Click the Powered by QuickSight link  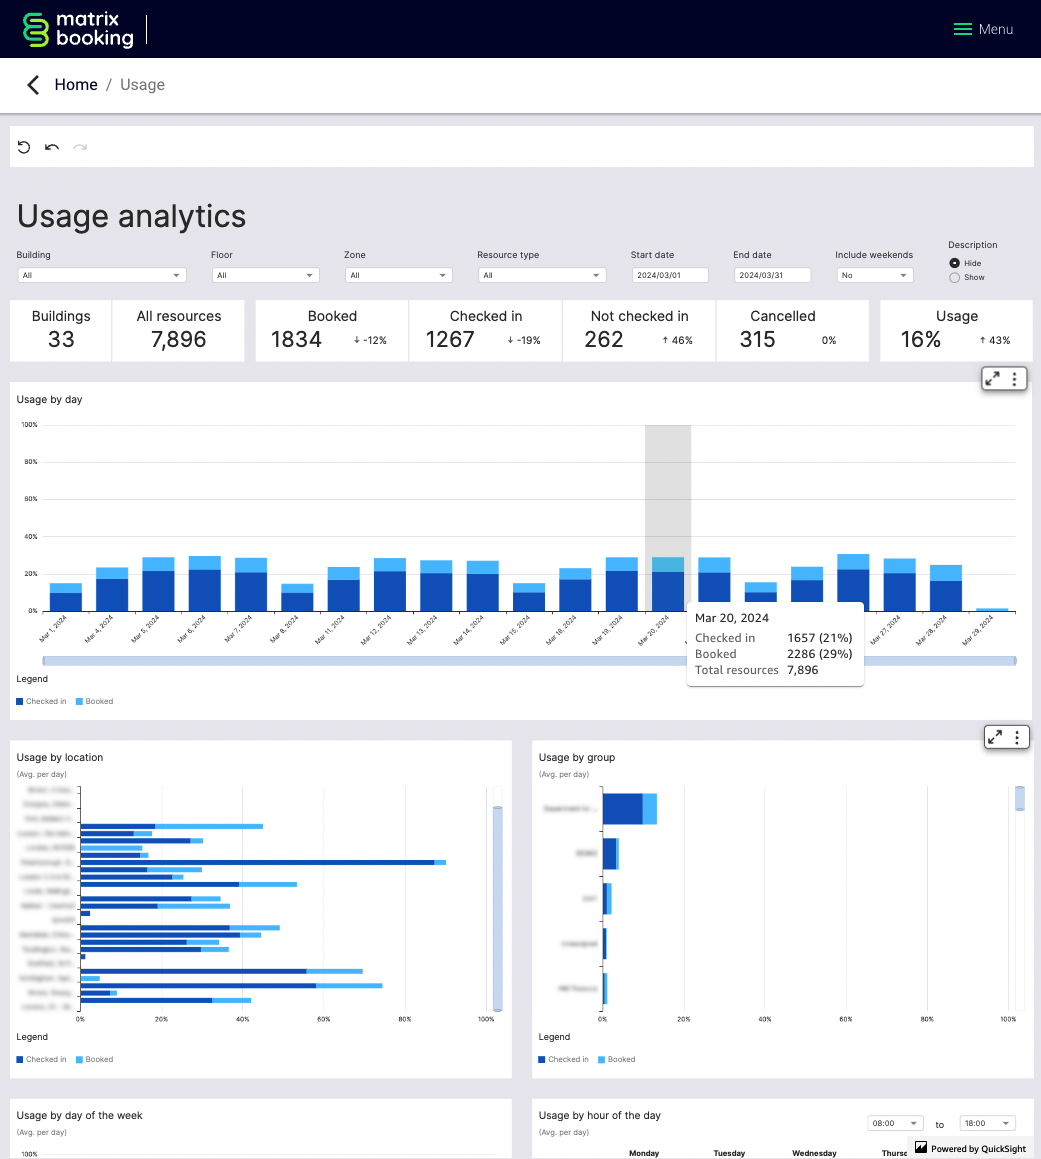pos(970,1147)
